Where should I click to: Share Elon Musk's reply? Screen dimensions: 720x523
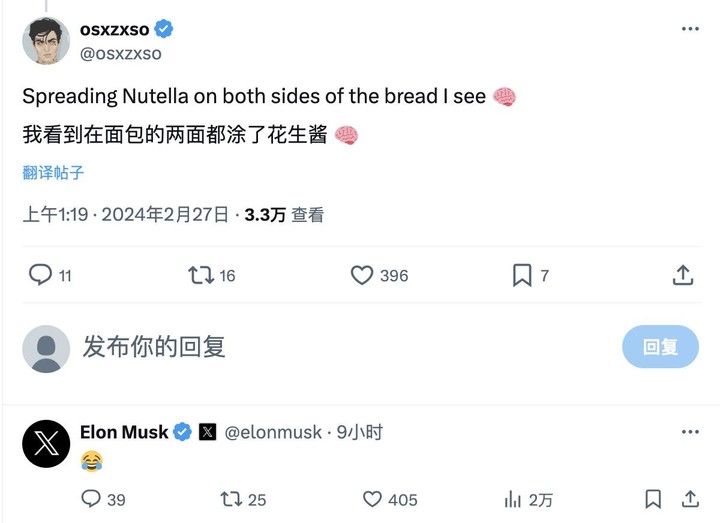pyautogui.click(x=690, y=499)
